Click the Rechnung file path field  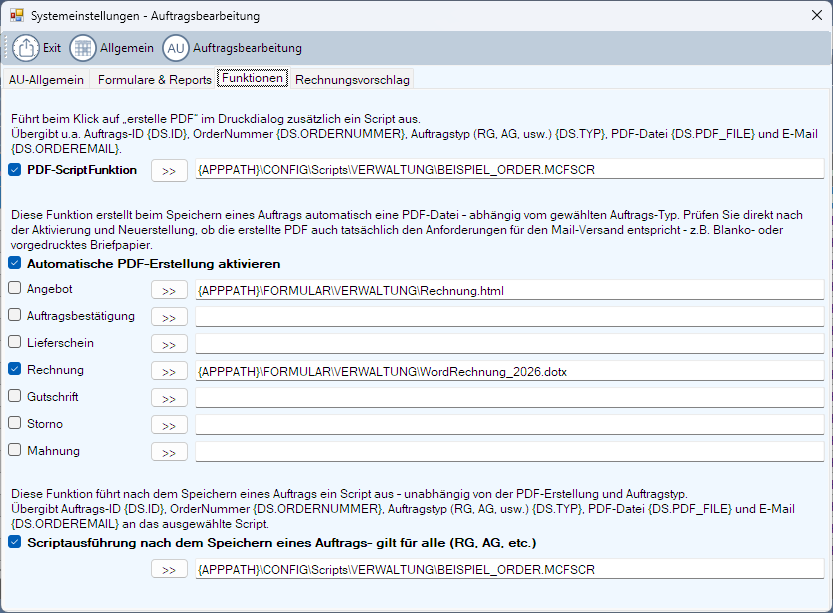(x=510, y=371)
